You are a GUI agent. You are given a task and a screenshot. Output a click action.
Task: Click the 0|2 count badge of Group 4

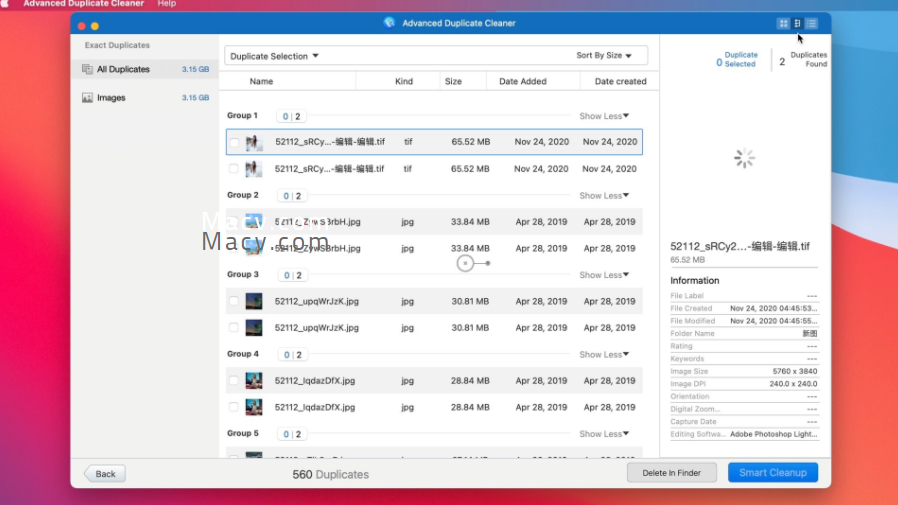click(x=292, y=355)
